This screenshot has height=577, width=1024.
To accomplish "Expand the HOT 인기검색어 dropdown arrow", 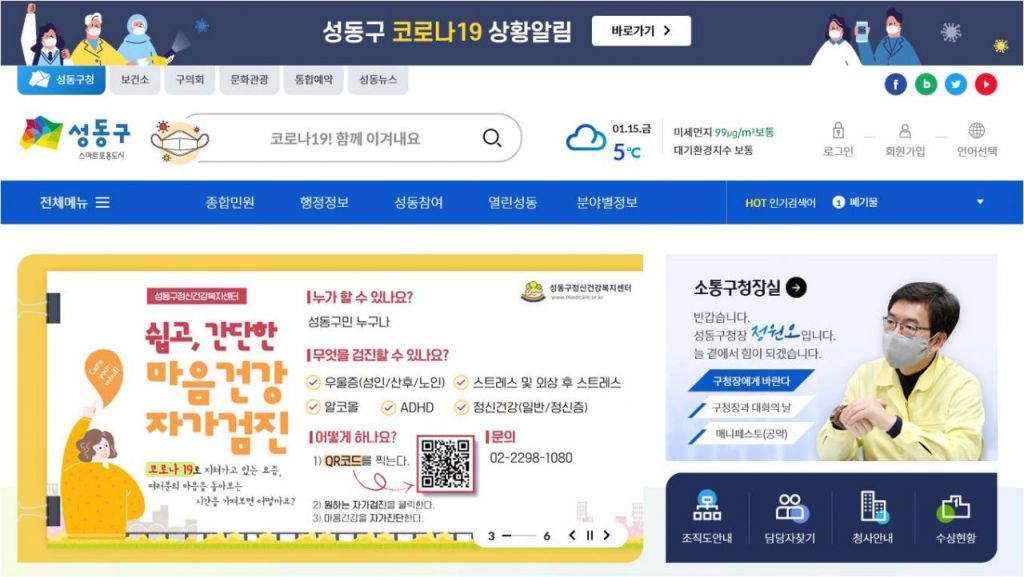I will (979, 203).
